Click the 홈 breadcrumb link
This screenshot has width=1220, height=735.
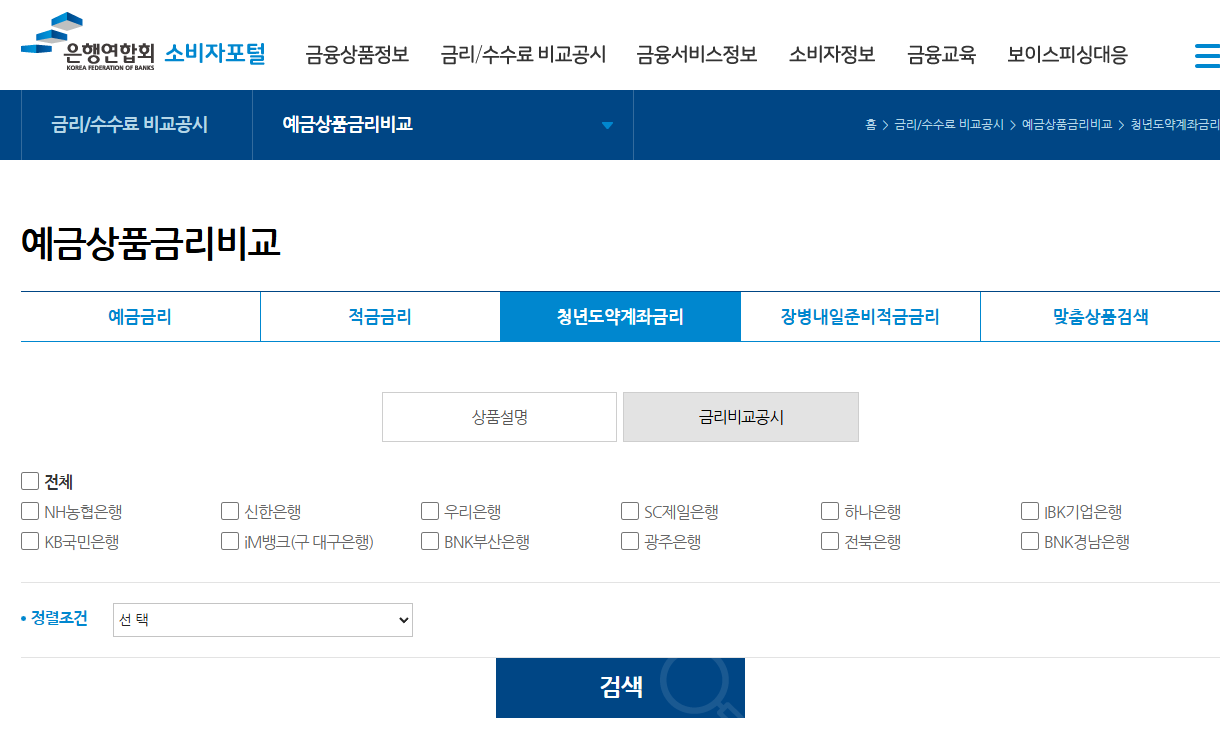[871, 125]
